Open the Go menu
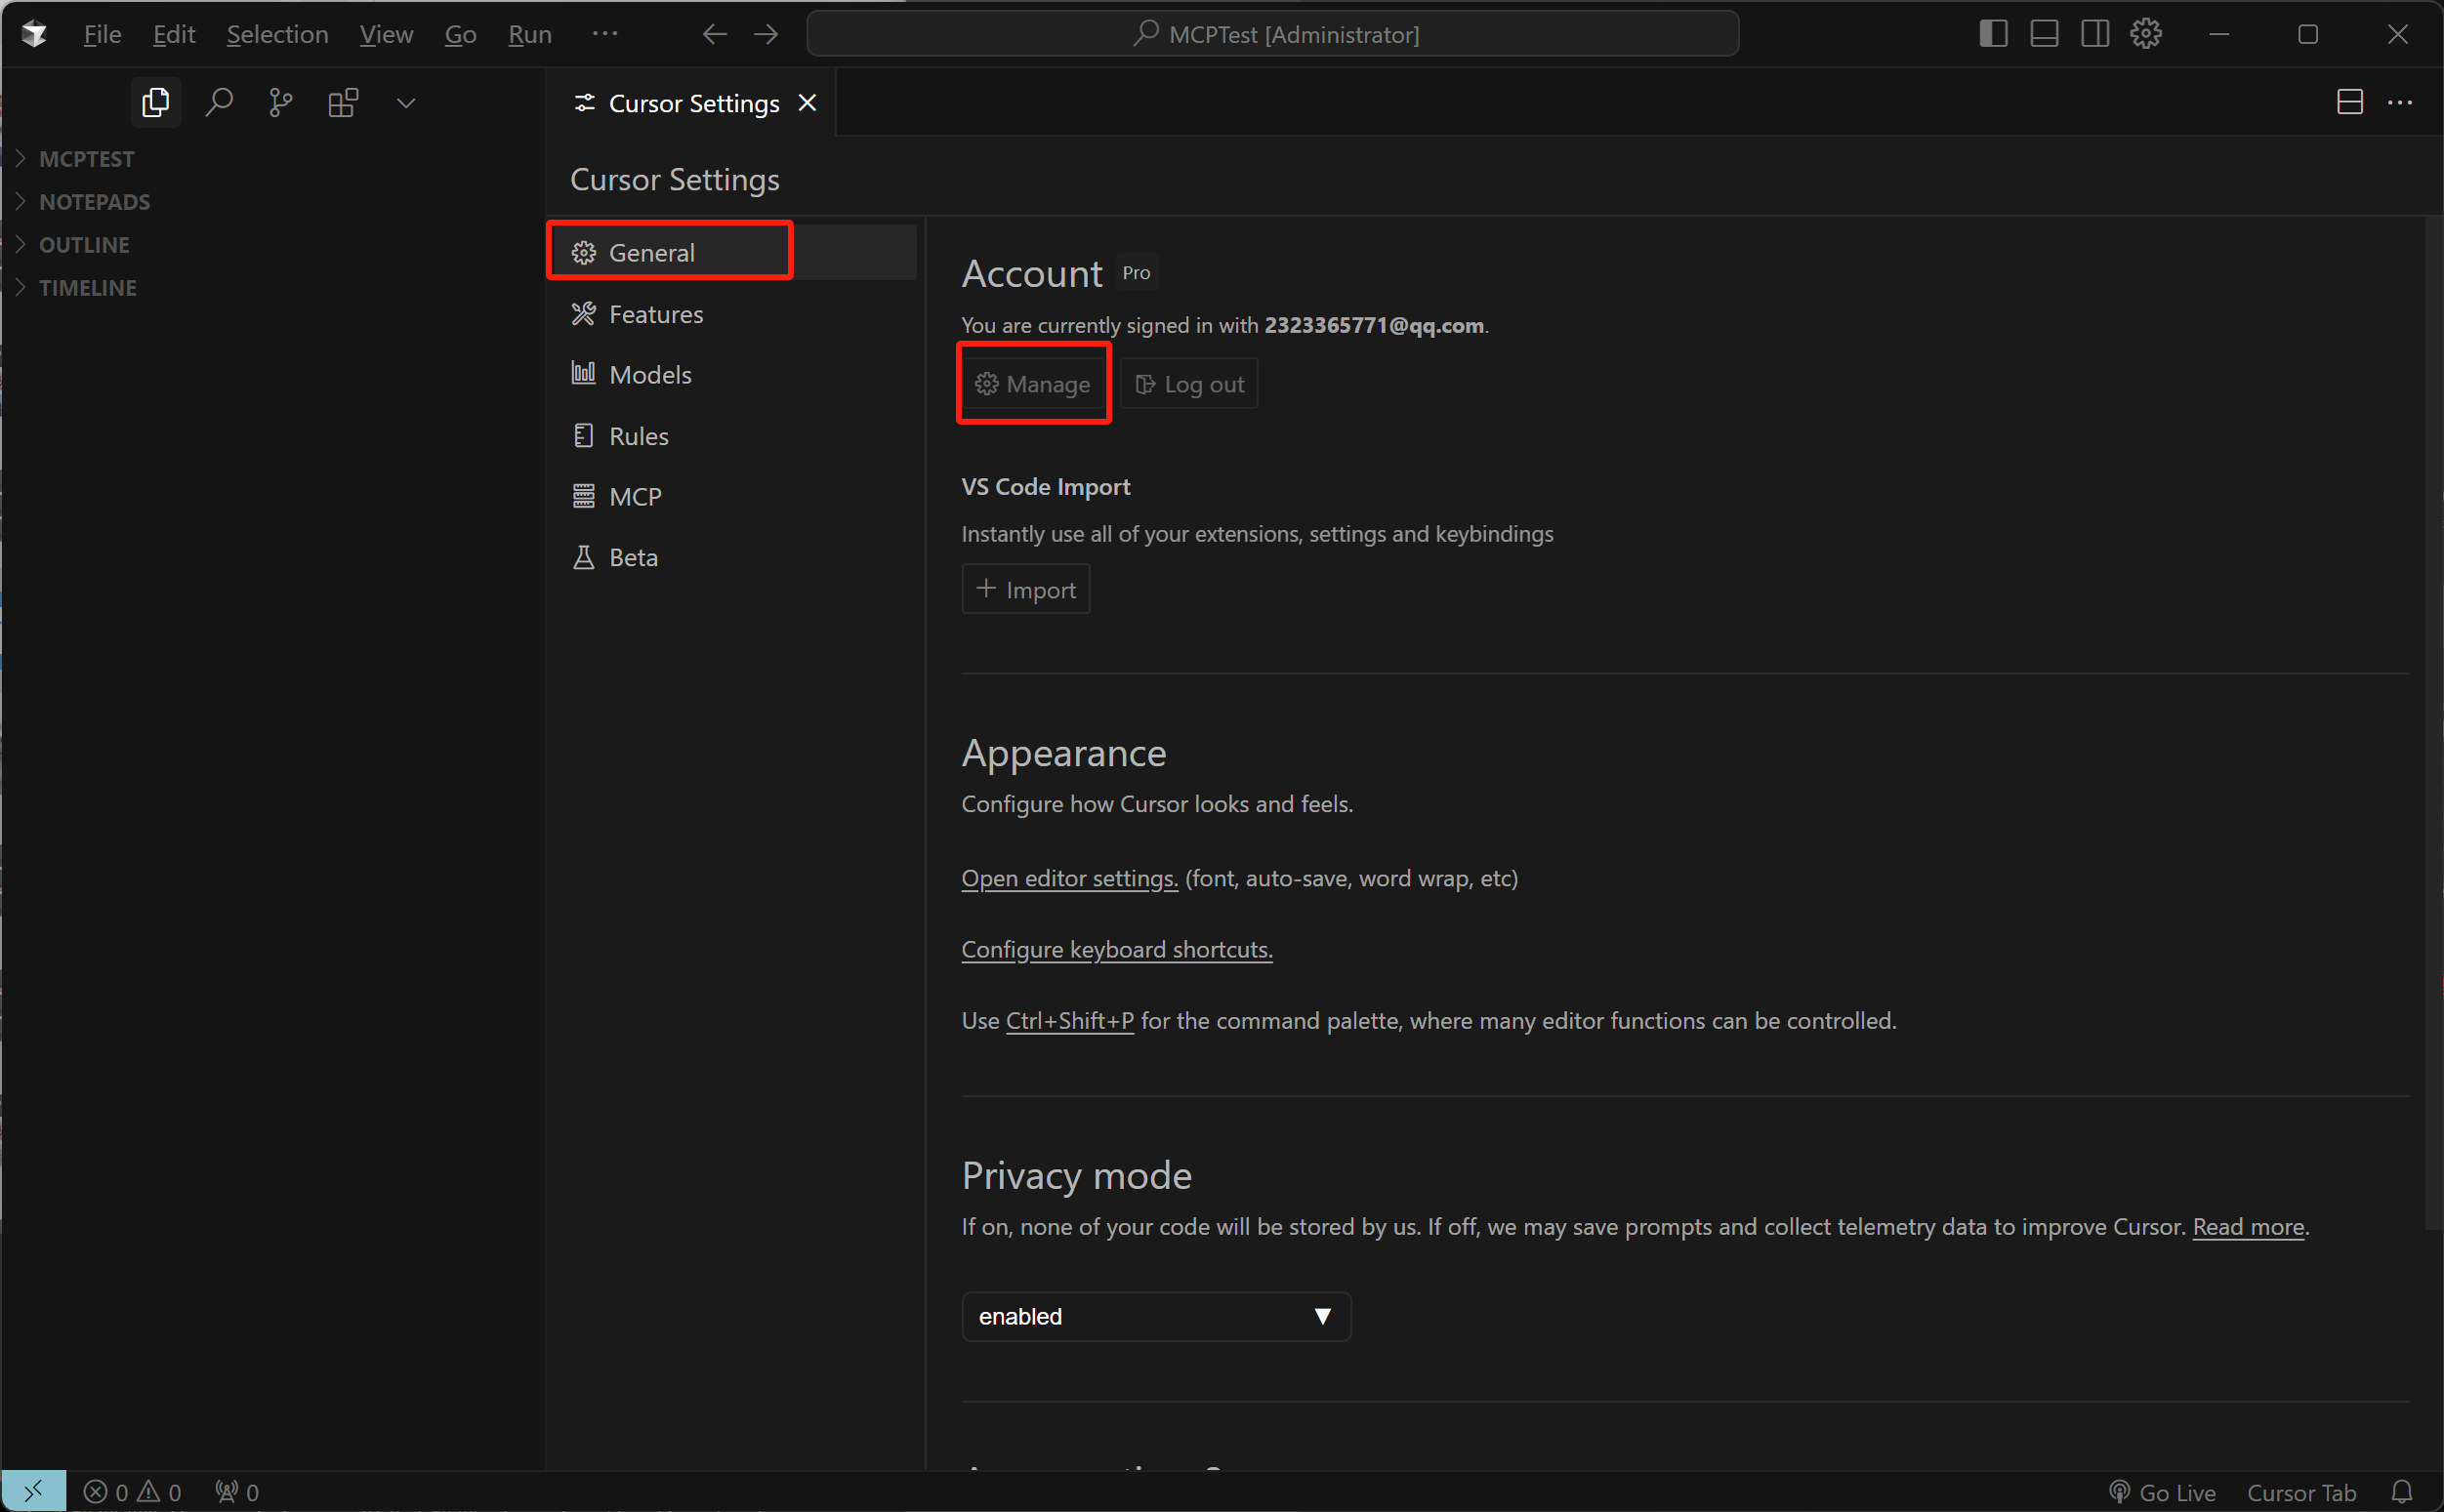 pyautogui.click(x=460, y=34)
